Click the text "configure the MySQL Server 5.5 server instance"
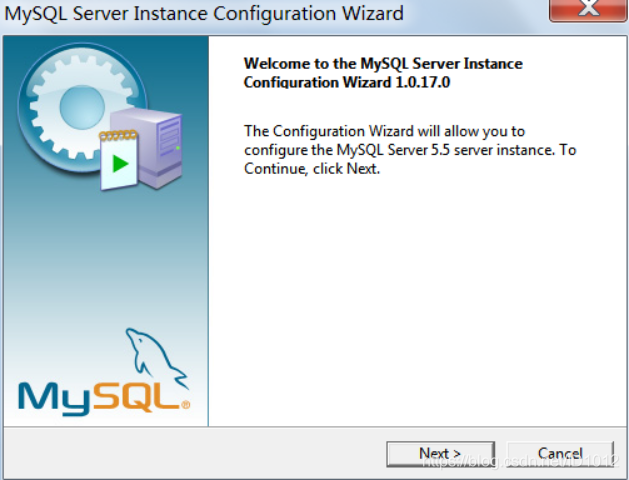 coord(399,150)
